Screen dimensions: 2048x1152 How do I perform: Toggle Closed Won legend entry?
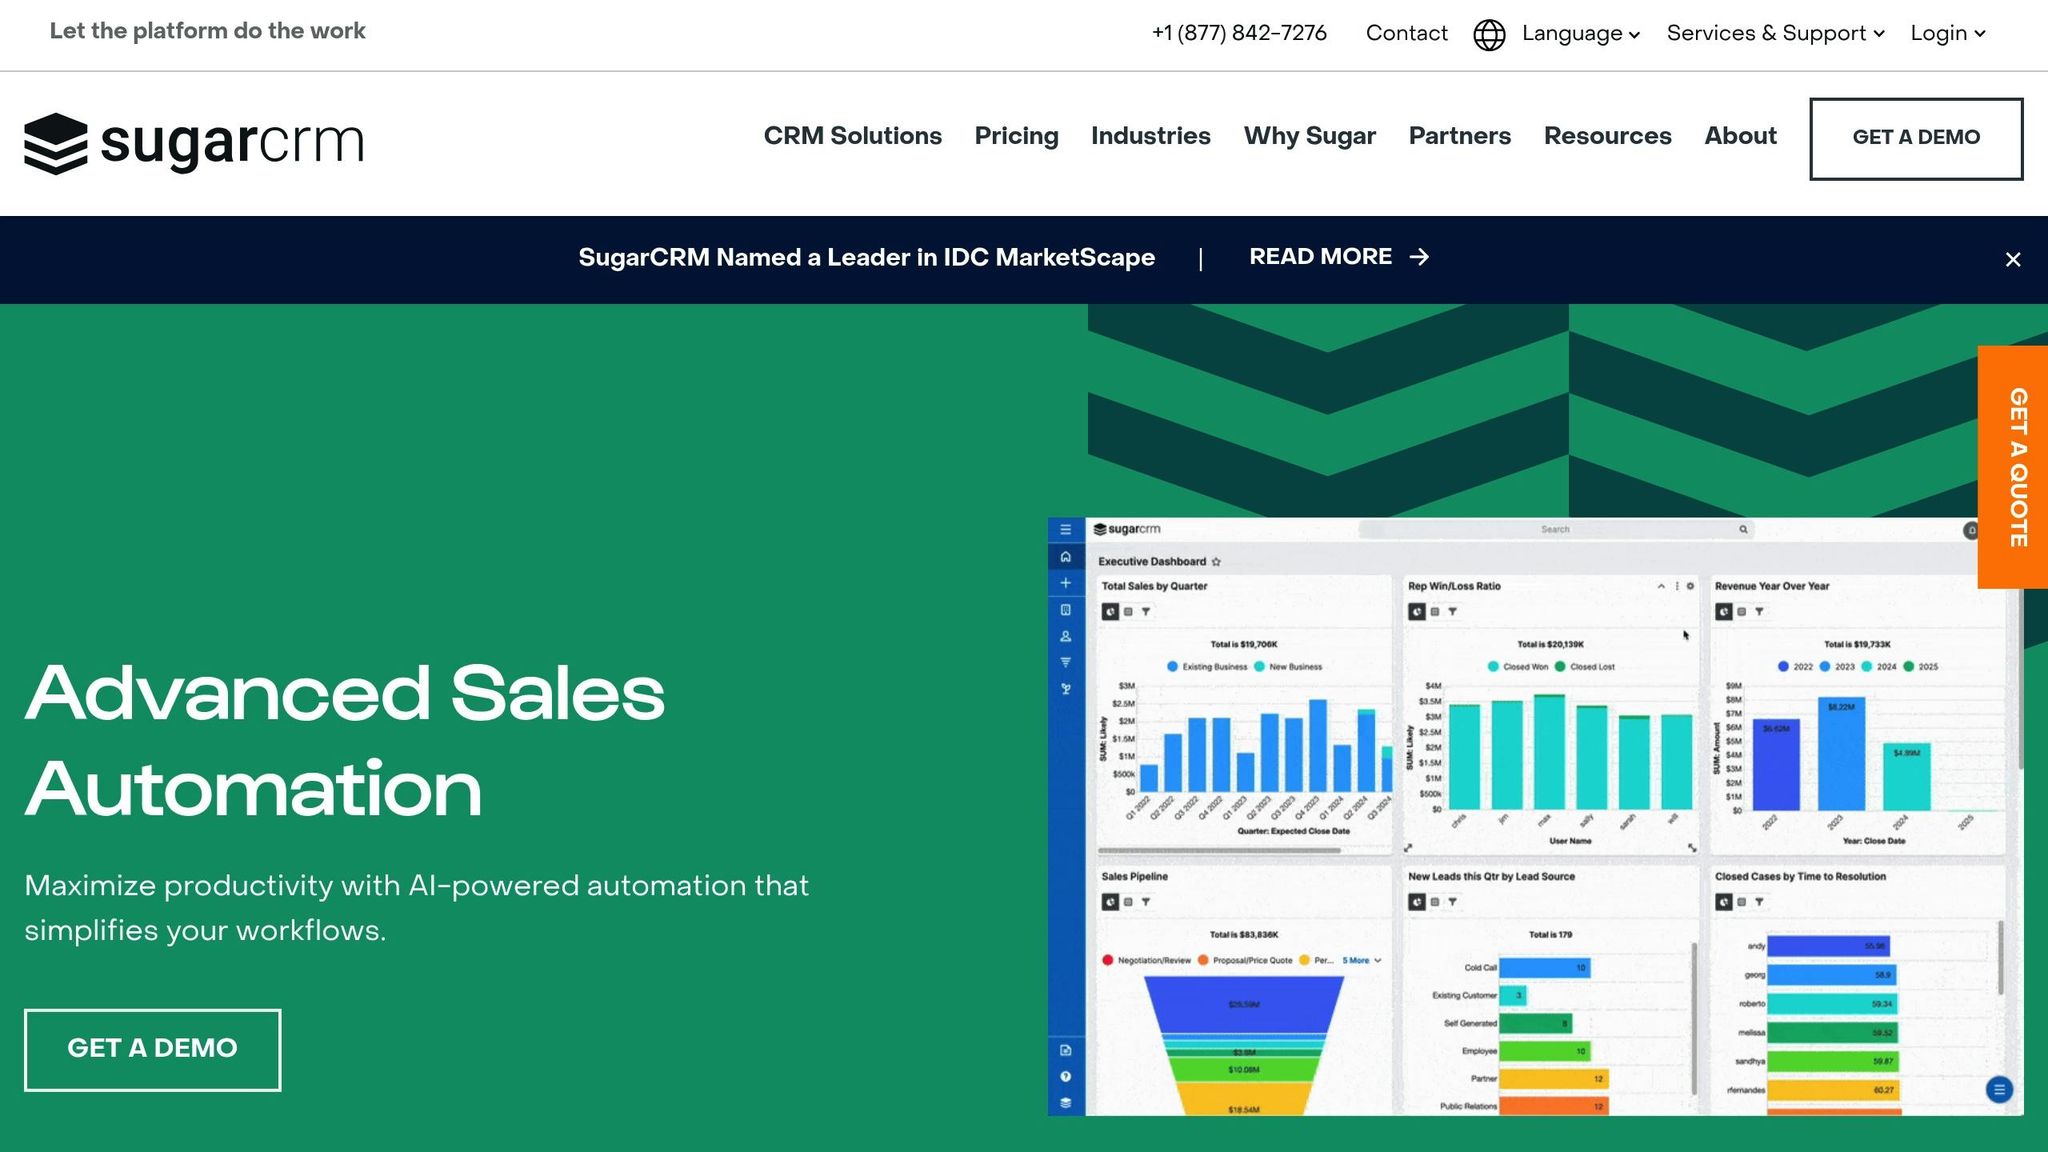1518,667
